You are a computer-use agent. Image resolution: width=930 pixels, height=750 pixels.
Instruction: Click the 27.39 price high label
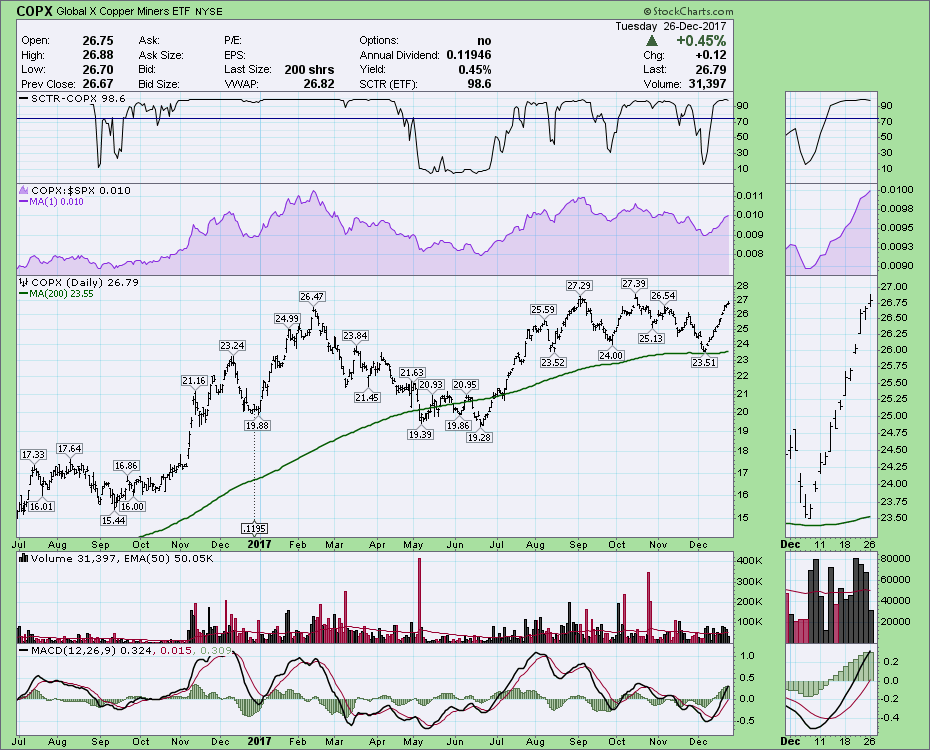[634, 284]
